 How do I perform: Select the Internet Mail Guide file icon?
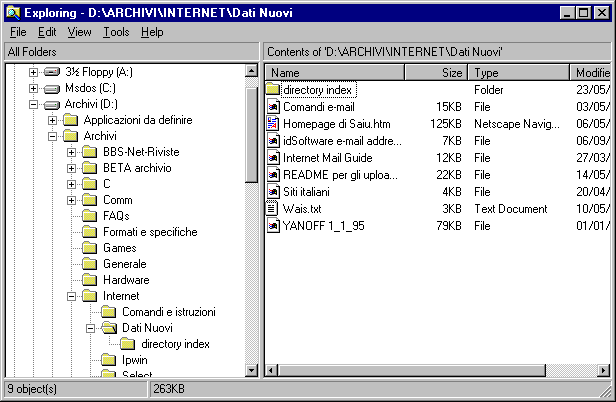273,158
